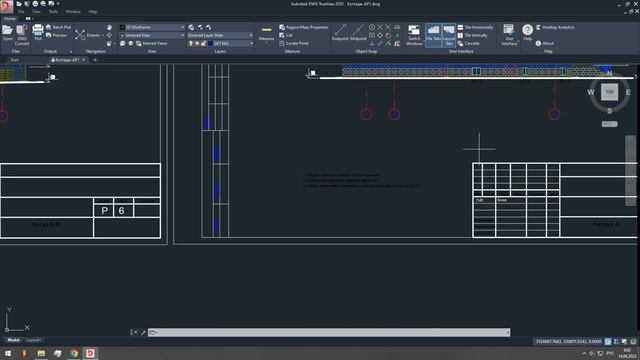Image resolution: width=640 pixels, height=360 pixels.
Task: Click the W compass direction on ViewCube
Action: click(591, 92)
